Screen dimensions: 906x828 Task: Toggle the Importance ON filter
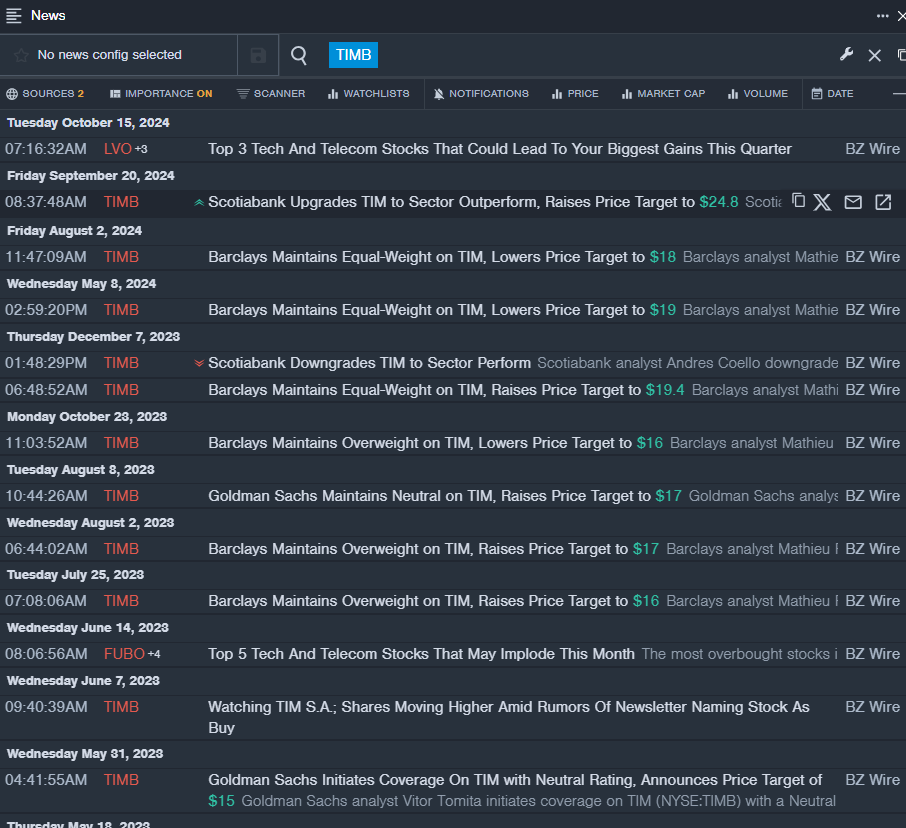[161, 94]
